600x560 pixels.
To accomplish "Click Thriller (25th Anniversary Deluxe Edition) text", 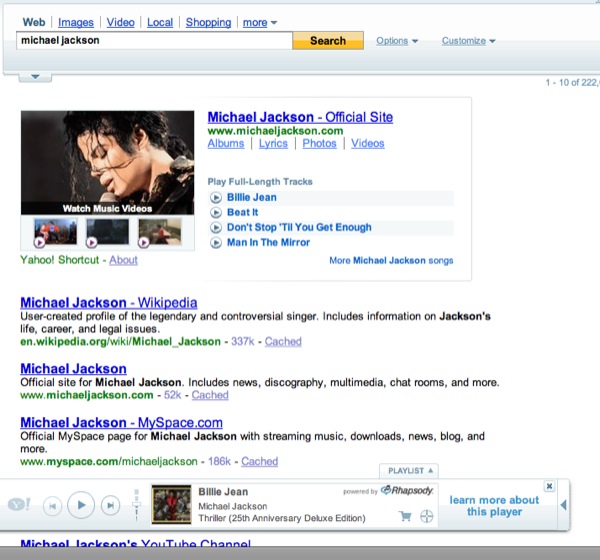I will pyautogui.click(x=282, y=518).
